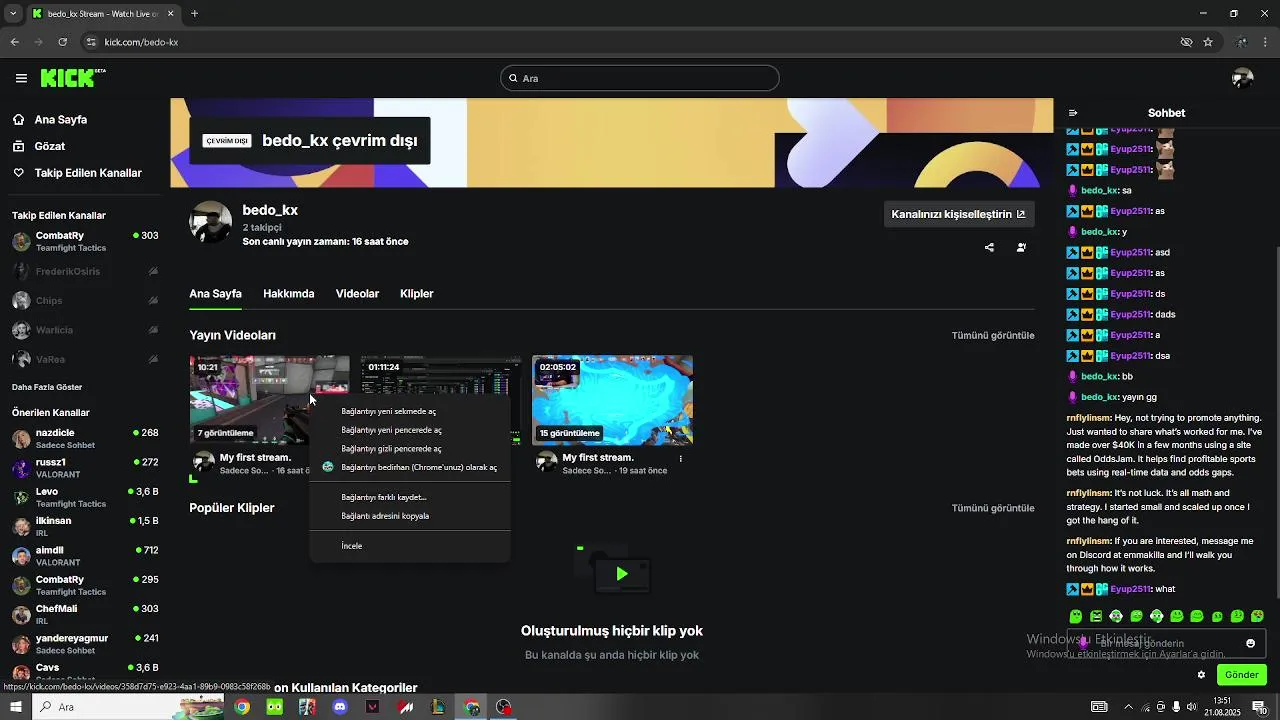Expand Daha Fazla Göster channel list
1280x720 pixels.
[x=47, y=387]
